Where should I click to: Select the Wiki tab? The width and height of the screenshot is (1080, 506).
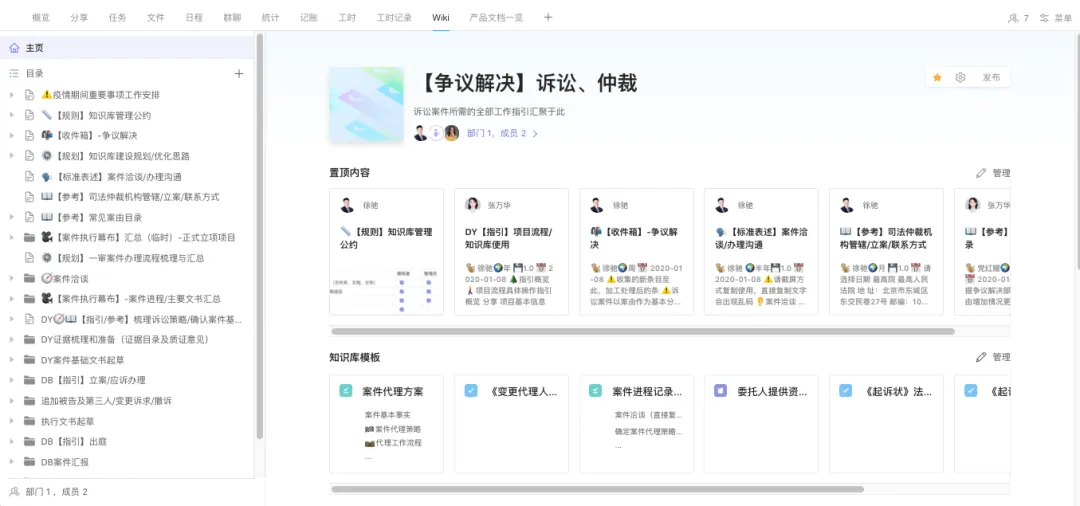click(441, 18)
